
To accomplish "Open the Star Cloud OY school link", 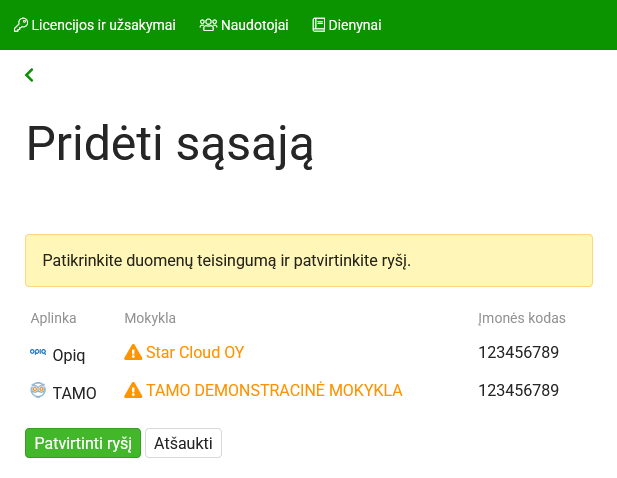I will click(x=195, y=352).
